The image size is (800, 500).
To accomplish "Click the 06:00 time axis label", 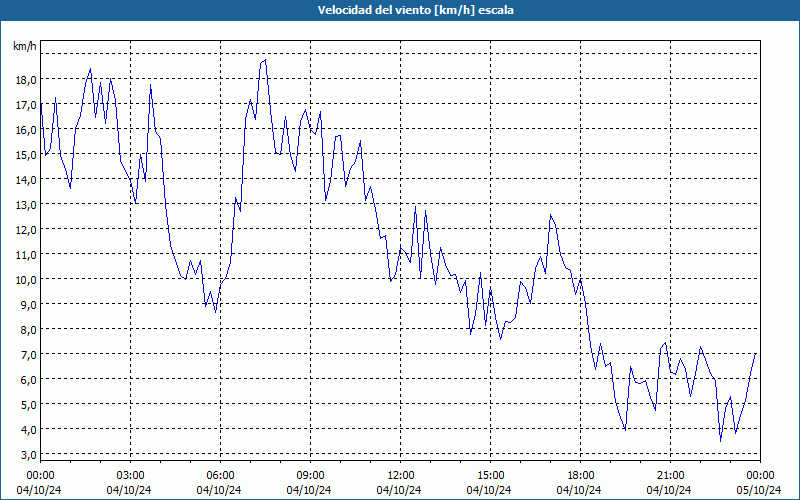I will (220, 476).
